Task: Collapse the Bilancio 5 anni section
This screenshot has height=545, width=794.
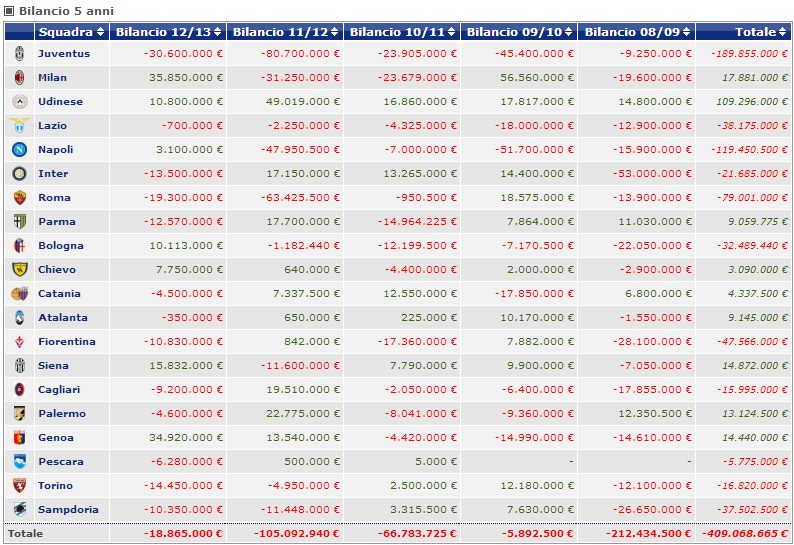Action: coord(9,10)
